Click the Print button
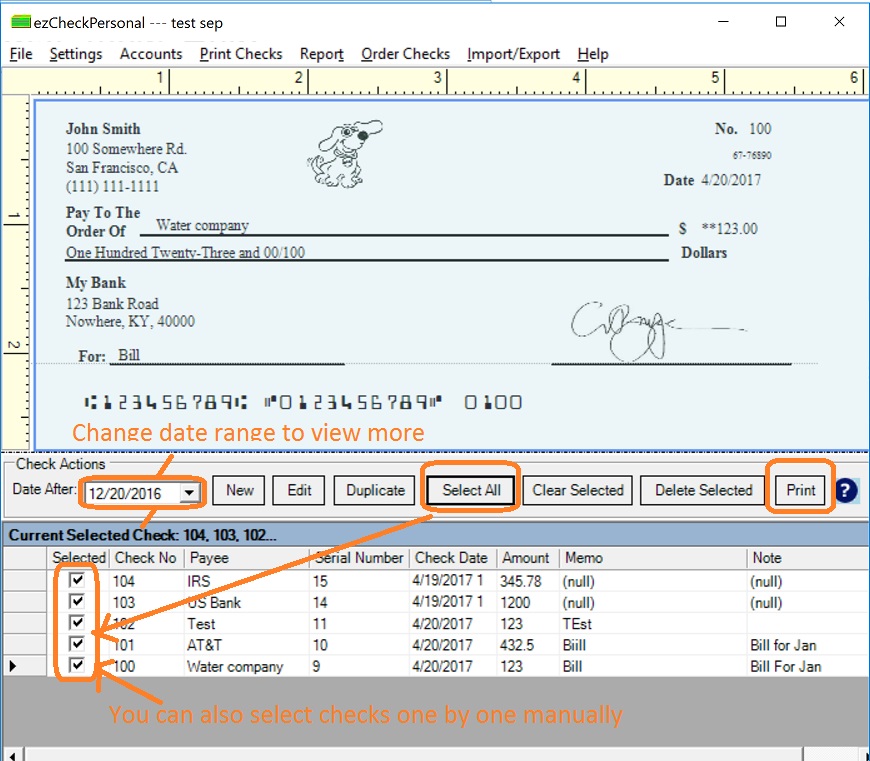The height and width of the screenshot is (761, 870). [801, 490]
